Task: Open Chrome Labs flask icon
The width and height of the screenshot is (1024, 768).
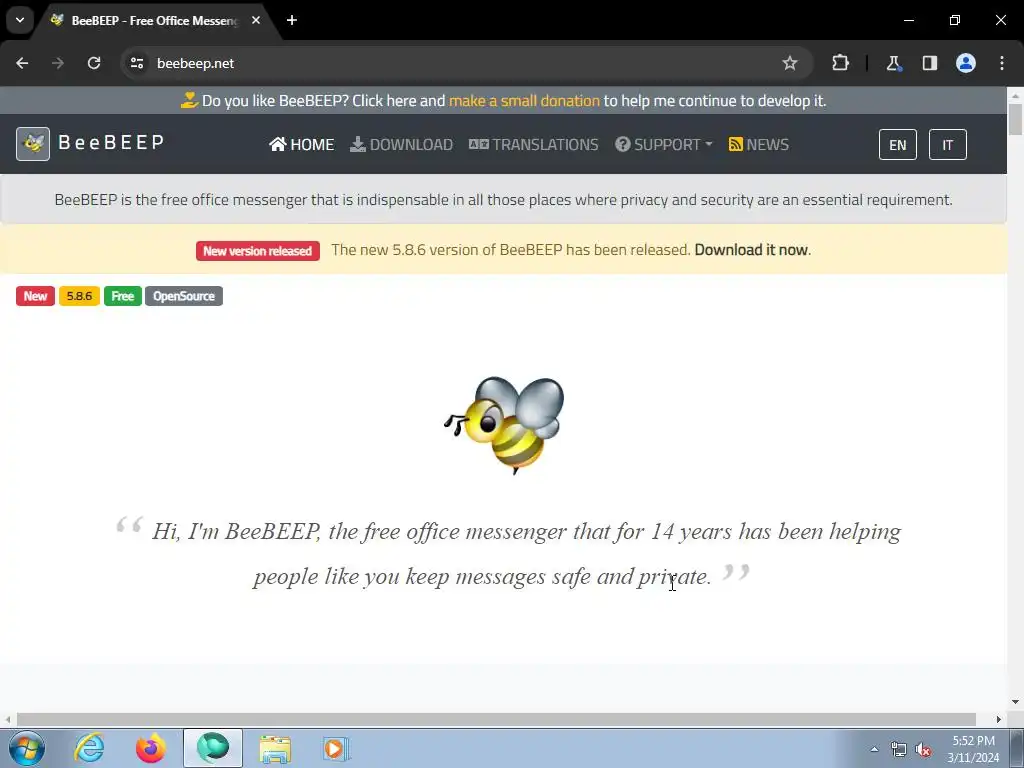Action: tap(893, 63)
